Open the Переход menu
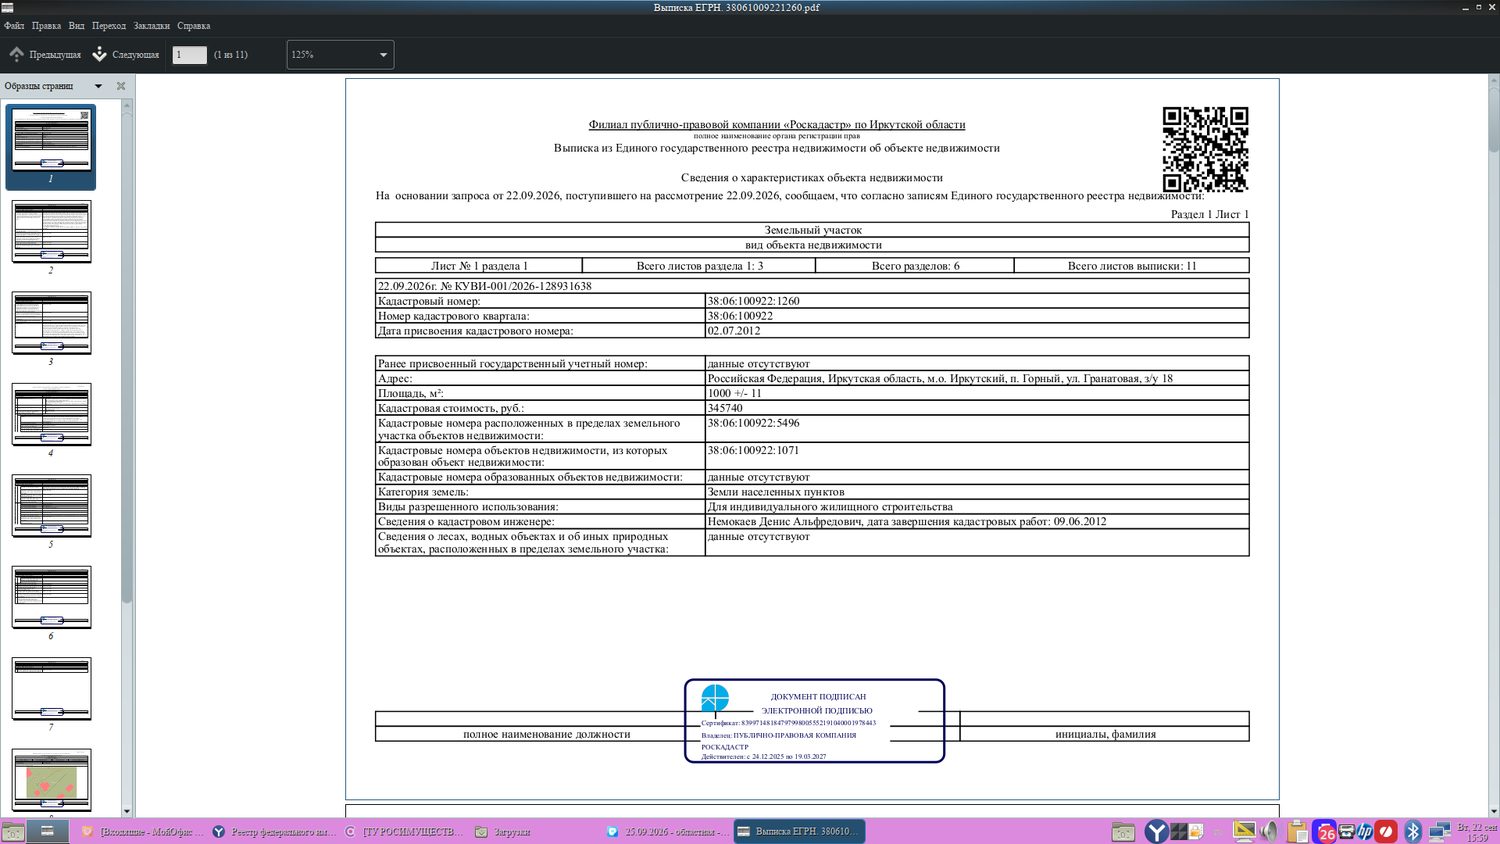Screen dimensions: 1500x844 tap(109, 25)
